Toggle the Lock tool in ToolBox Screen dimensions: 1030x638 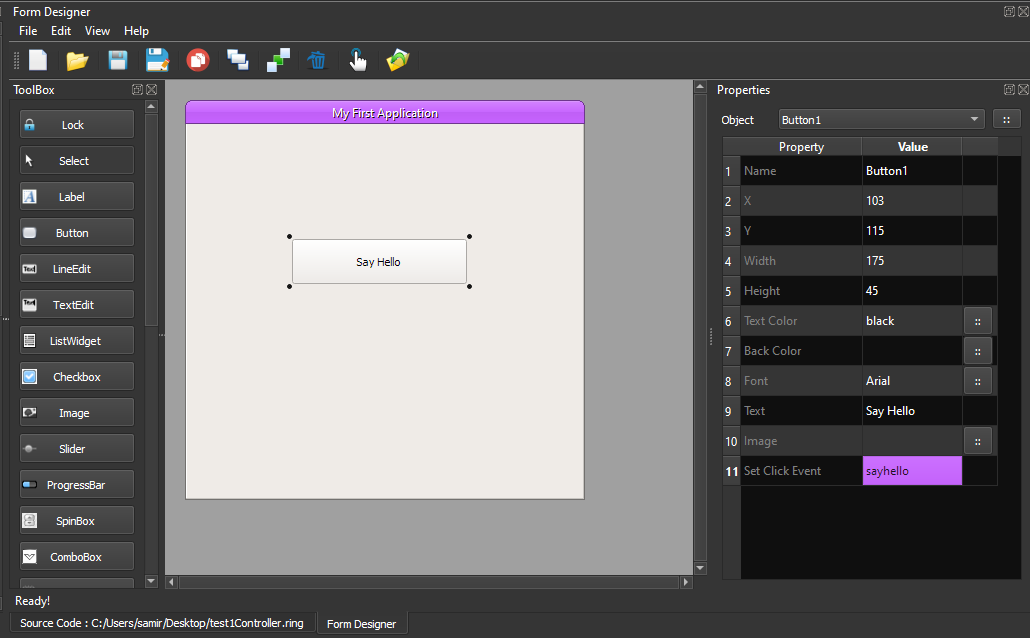[77, 125]
